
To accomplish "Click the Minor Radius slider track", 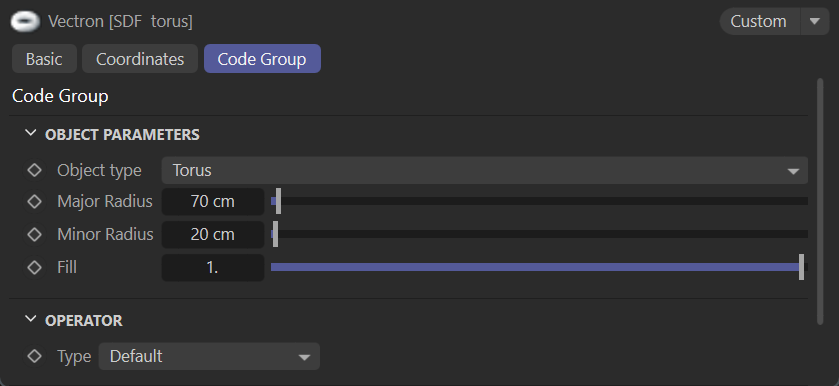I will [539, 234].
